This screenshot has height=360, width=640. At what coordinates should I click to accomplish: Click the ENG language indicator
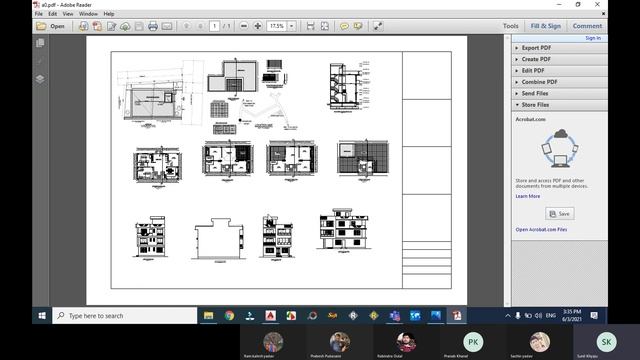pos(551,316)
